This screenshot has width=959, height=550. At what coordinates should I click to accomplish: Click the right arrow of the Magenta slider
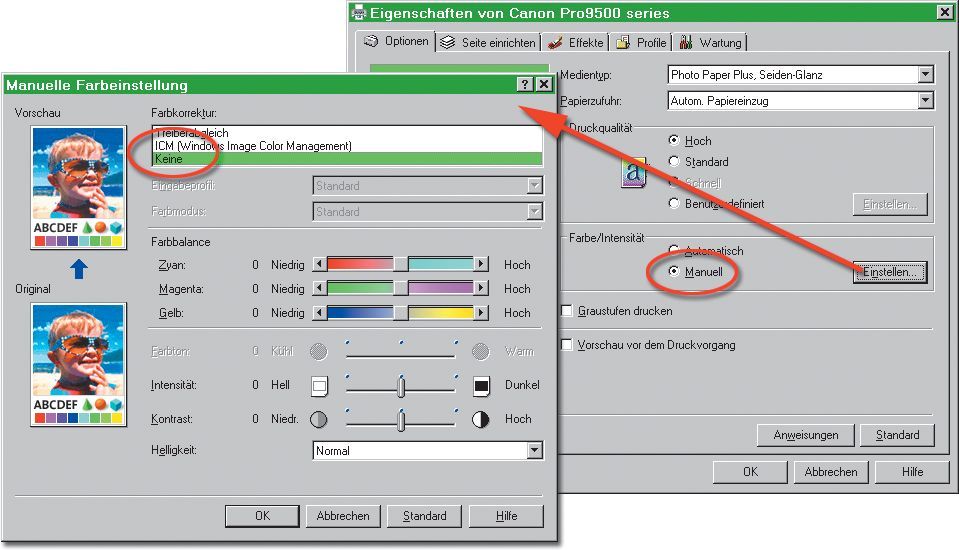(x=481, y=288)
